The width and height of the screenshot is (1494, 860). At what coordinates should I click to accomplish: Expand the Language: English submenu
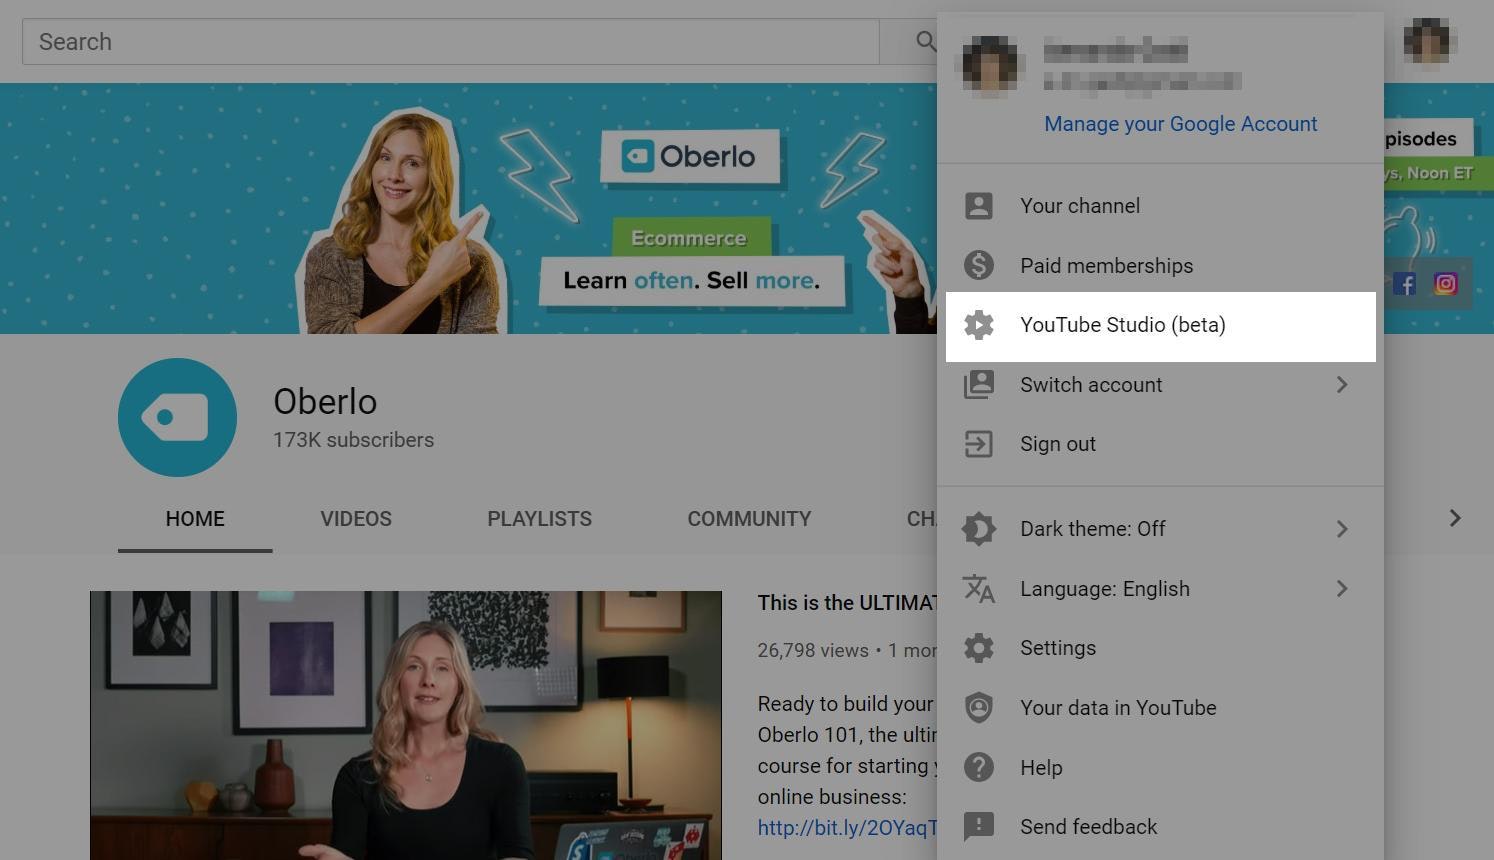1342,589
